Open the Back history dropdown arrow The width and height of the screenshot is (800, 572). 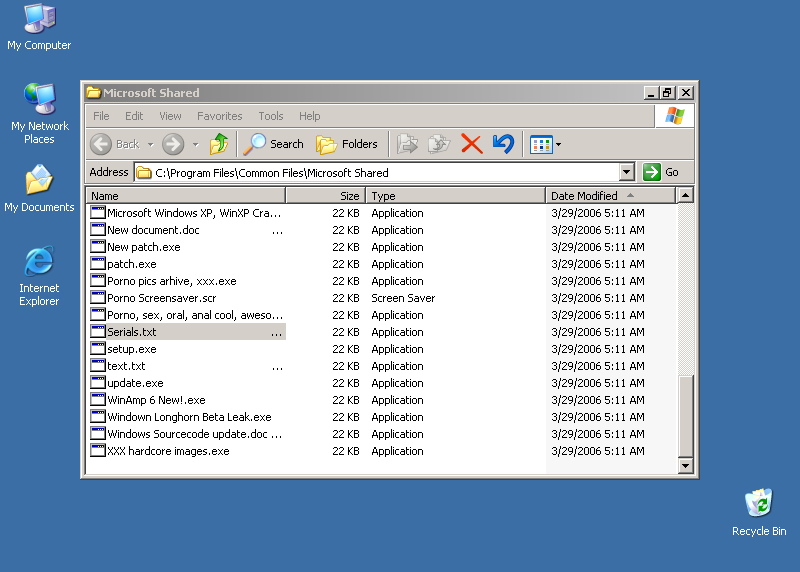[151, 145]
